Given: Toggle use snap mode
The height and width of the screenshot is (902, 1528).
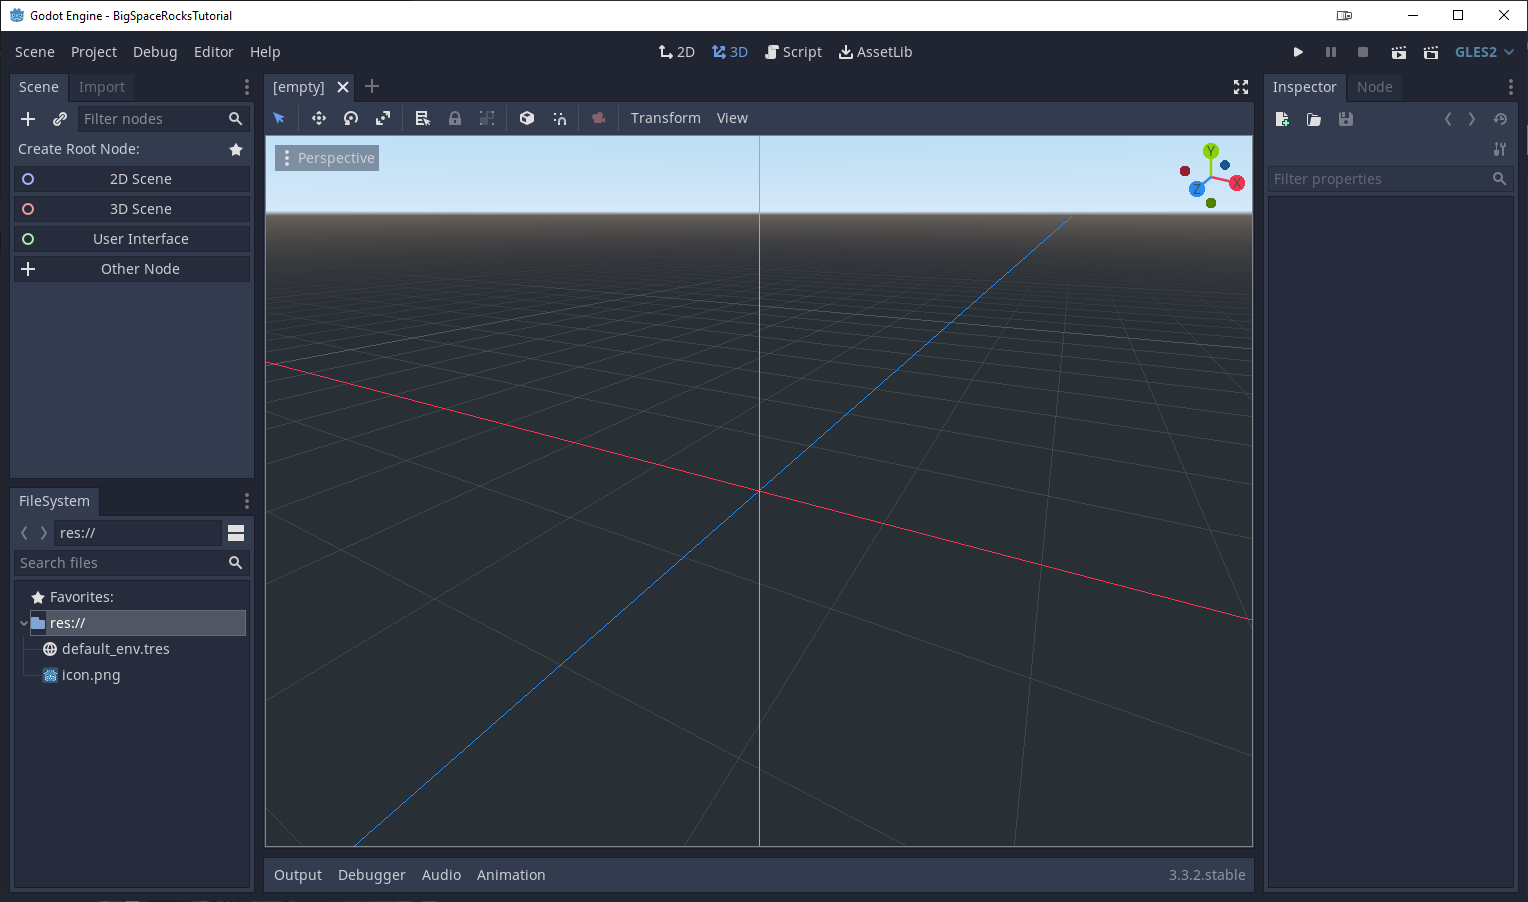Looking at the screenshot, I should tap(560, 118).
